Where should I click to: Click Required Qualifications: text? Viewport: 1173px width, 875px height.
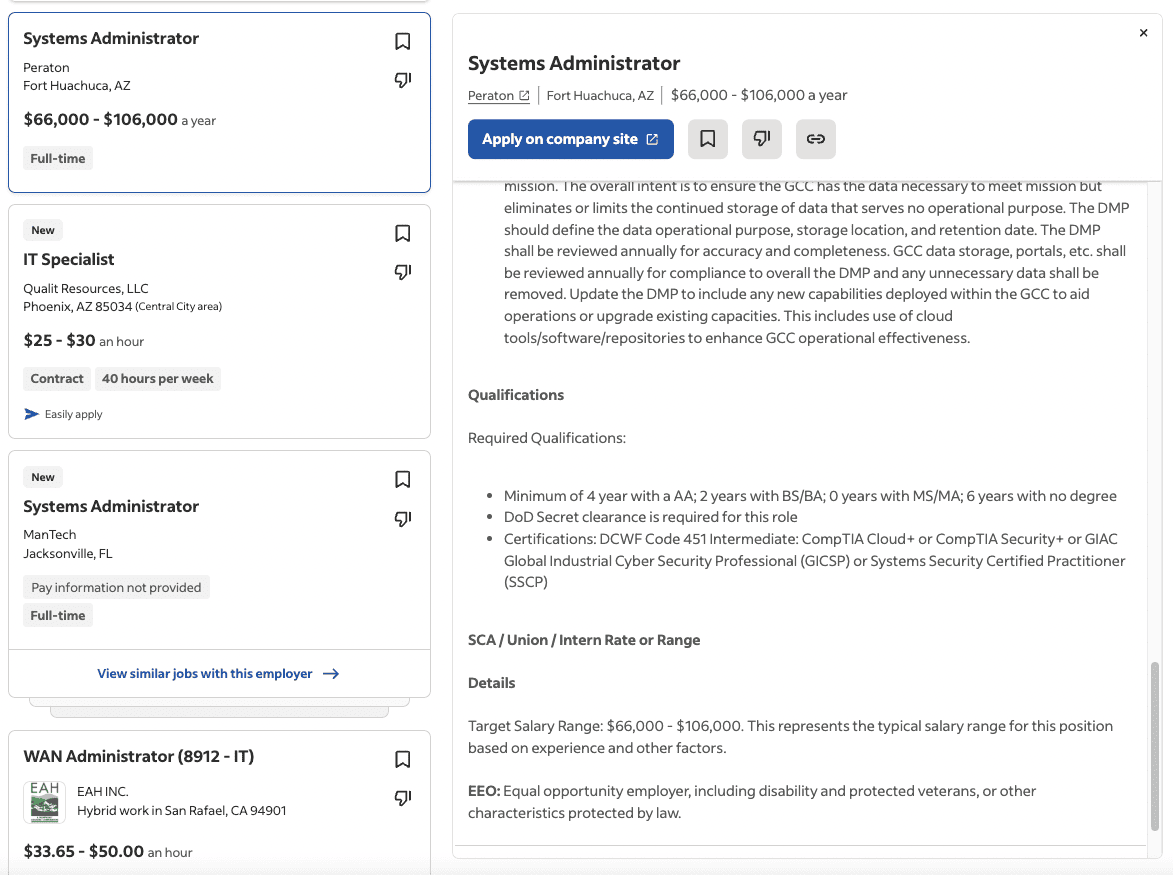[x=547, y=438]
